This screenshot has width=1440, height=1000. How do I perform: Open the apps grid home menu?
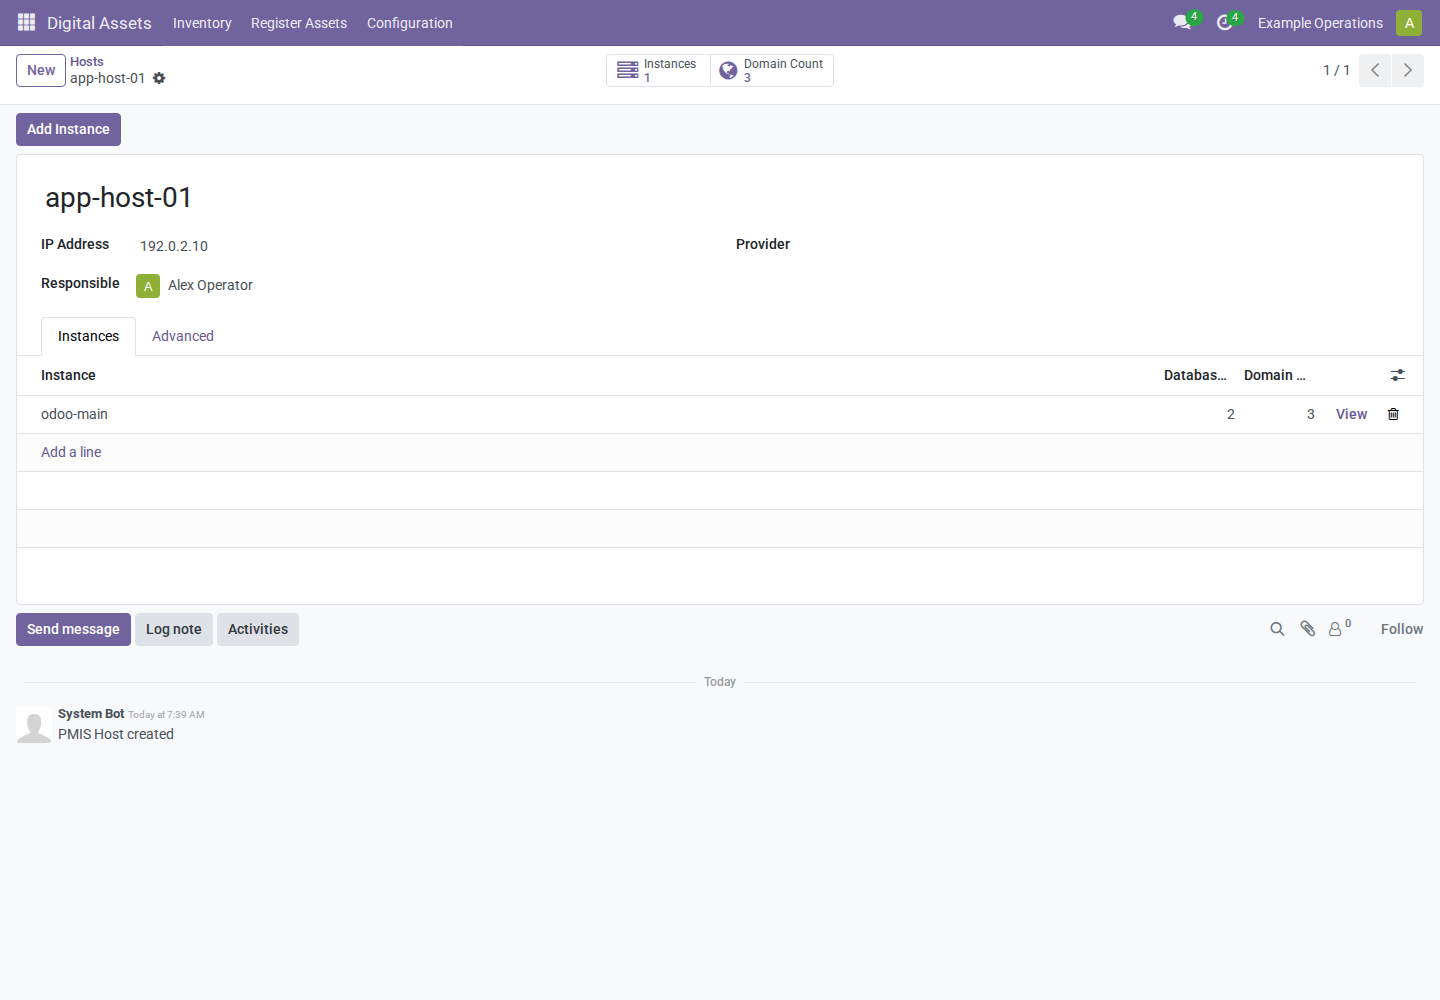point(26,22)
